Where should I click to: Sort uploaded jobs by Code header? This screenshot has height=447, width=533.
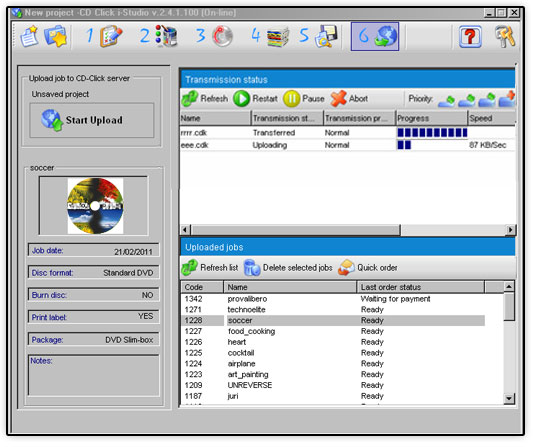pyautogui.click(x=202, y=288)
